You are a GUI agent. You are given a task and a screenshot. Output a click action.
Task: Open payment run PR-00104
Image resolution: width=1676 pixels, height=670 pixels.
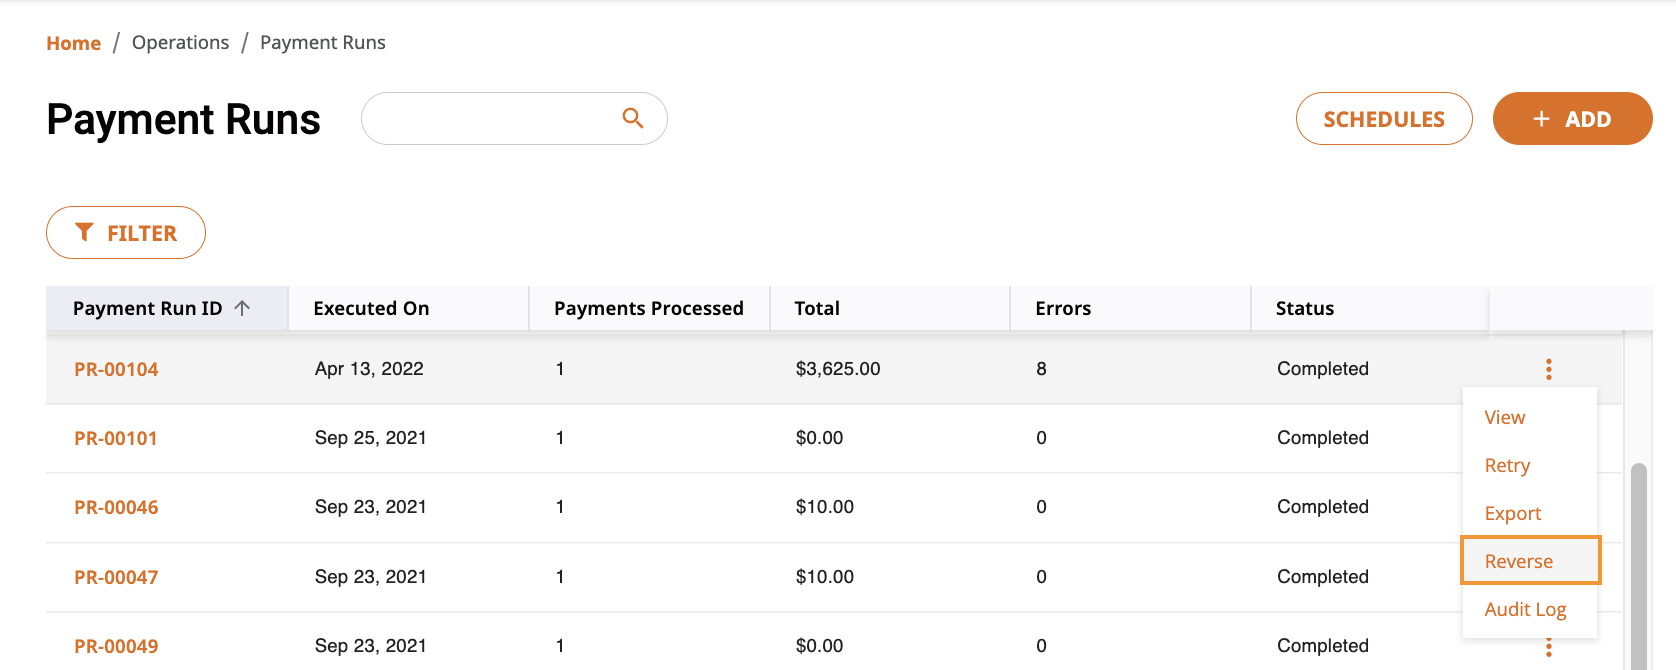click(116, 369)
